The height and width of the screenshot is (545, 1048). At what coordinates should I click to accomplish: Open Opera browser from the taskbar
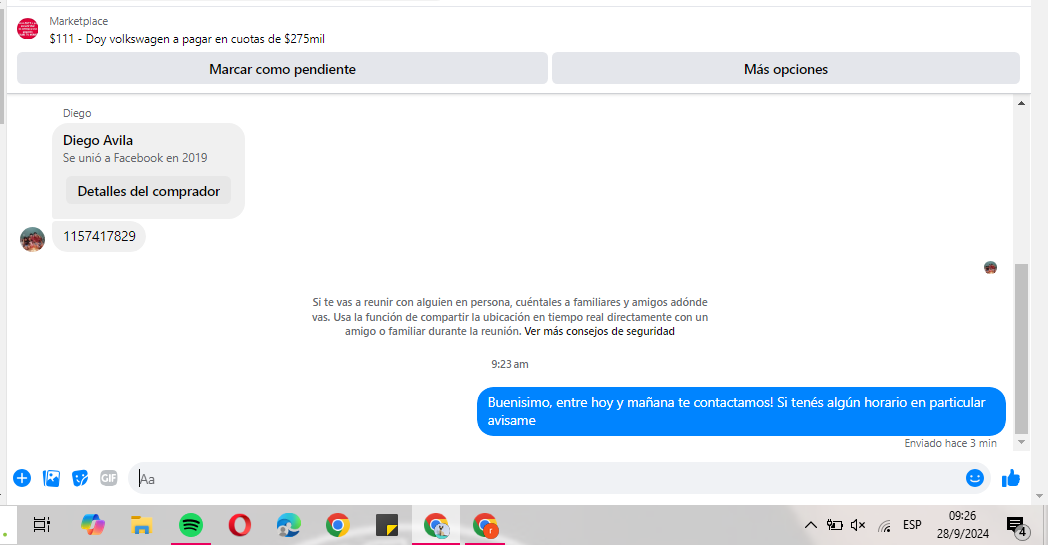240,525
